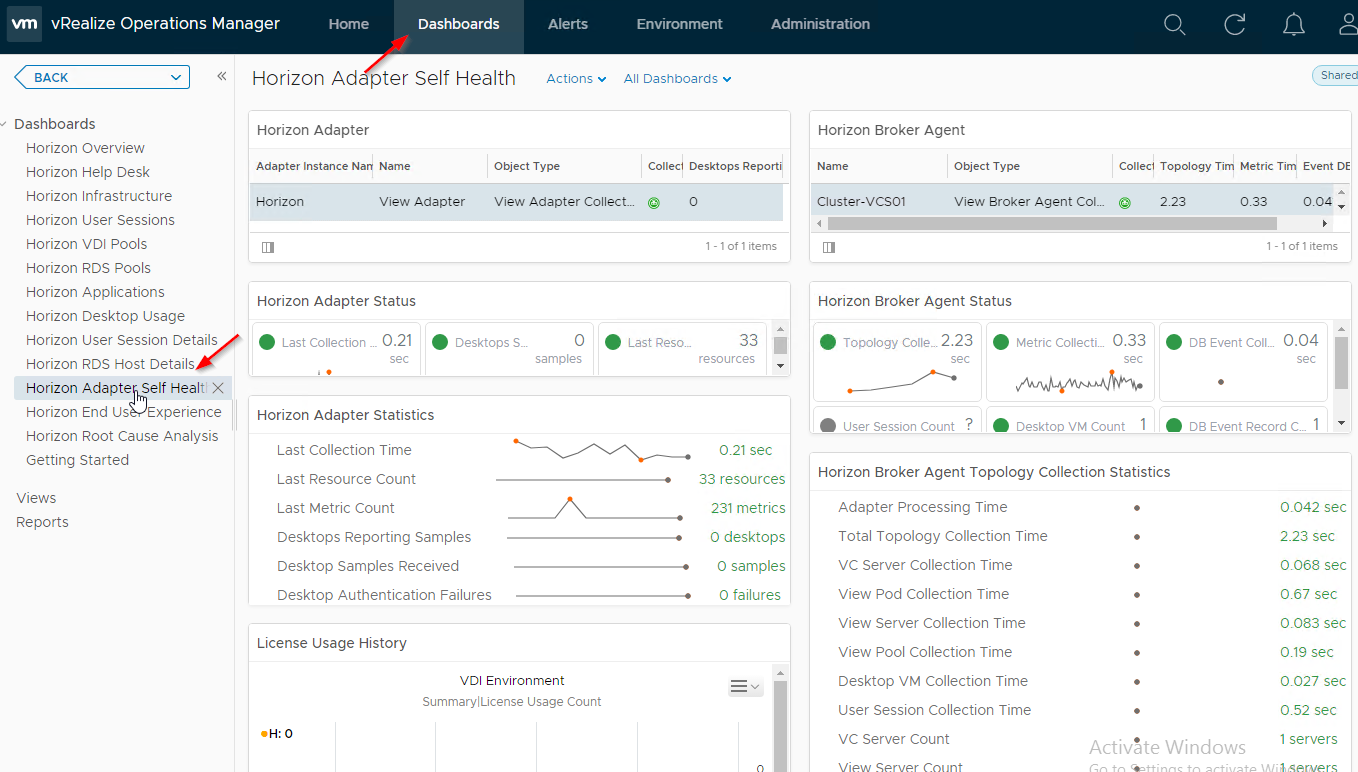
Task: Open Horizon Desktop Usage dashboard
Action: [105, 316]
